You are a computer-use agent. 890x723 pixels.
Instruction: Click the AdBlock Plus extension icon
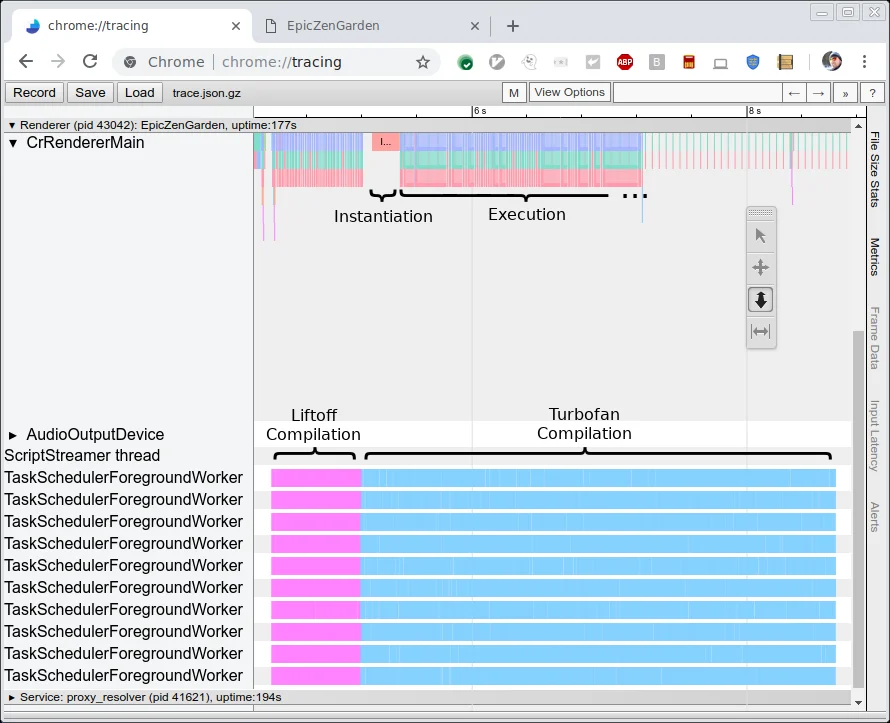624,62
